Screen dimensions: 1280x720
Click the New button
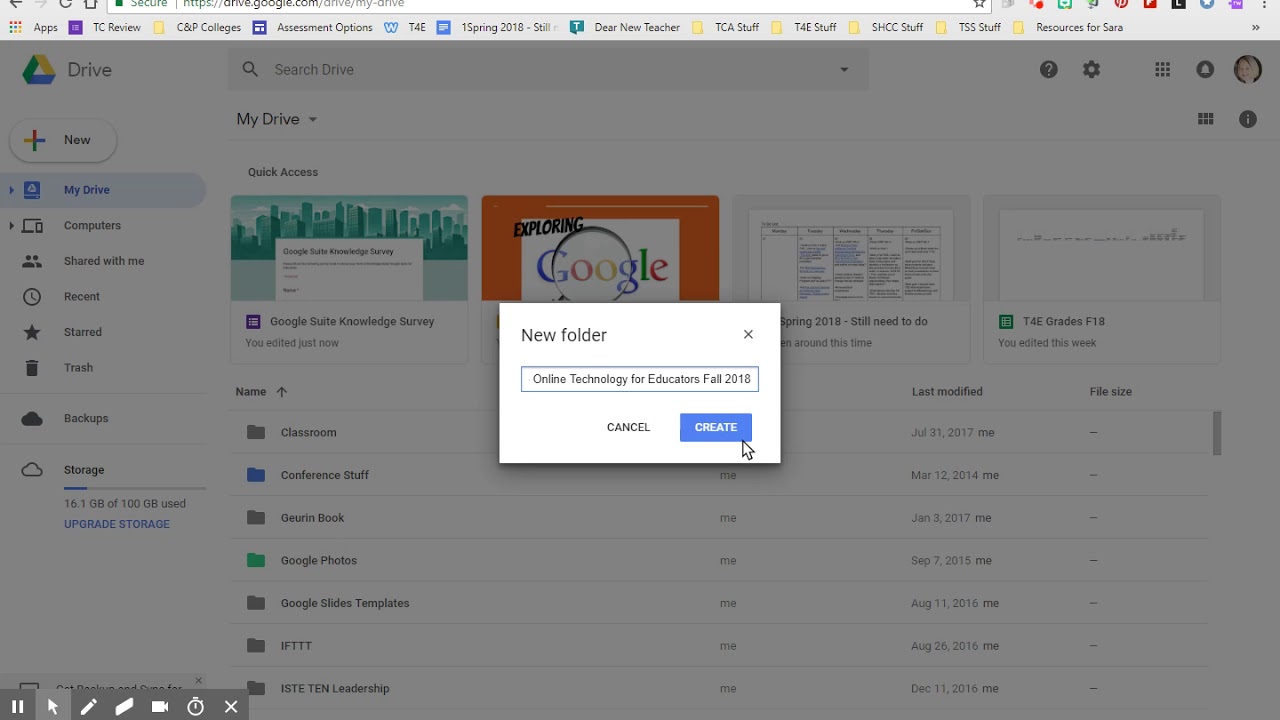tap(63, 141)
